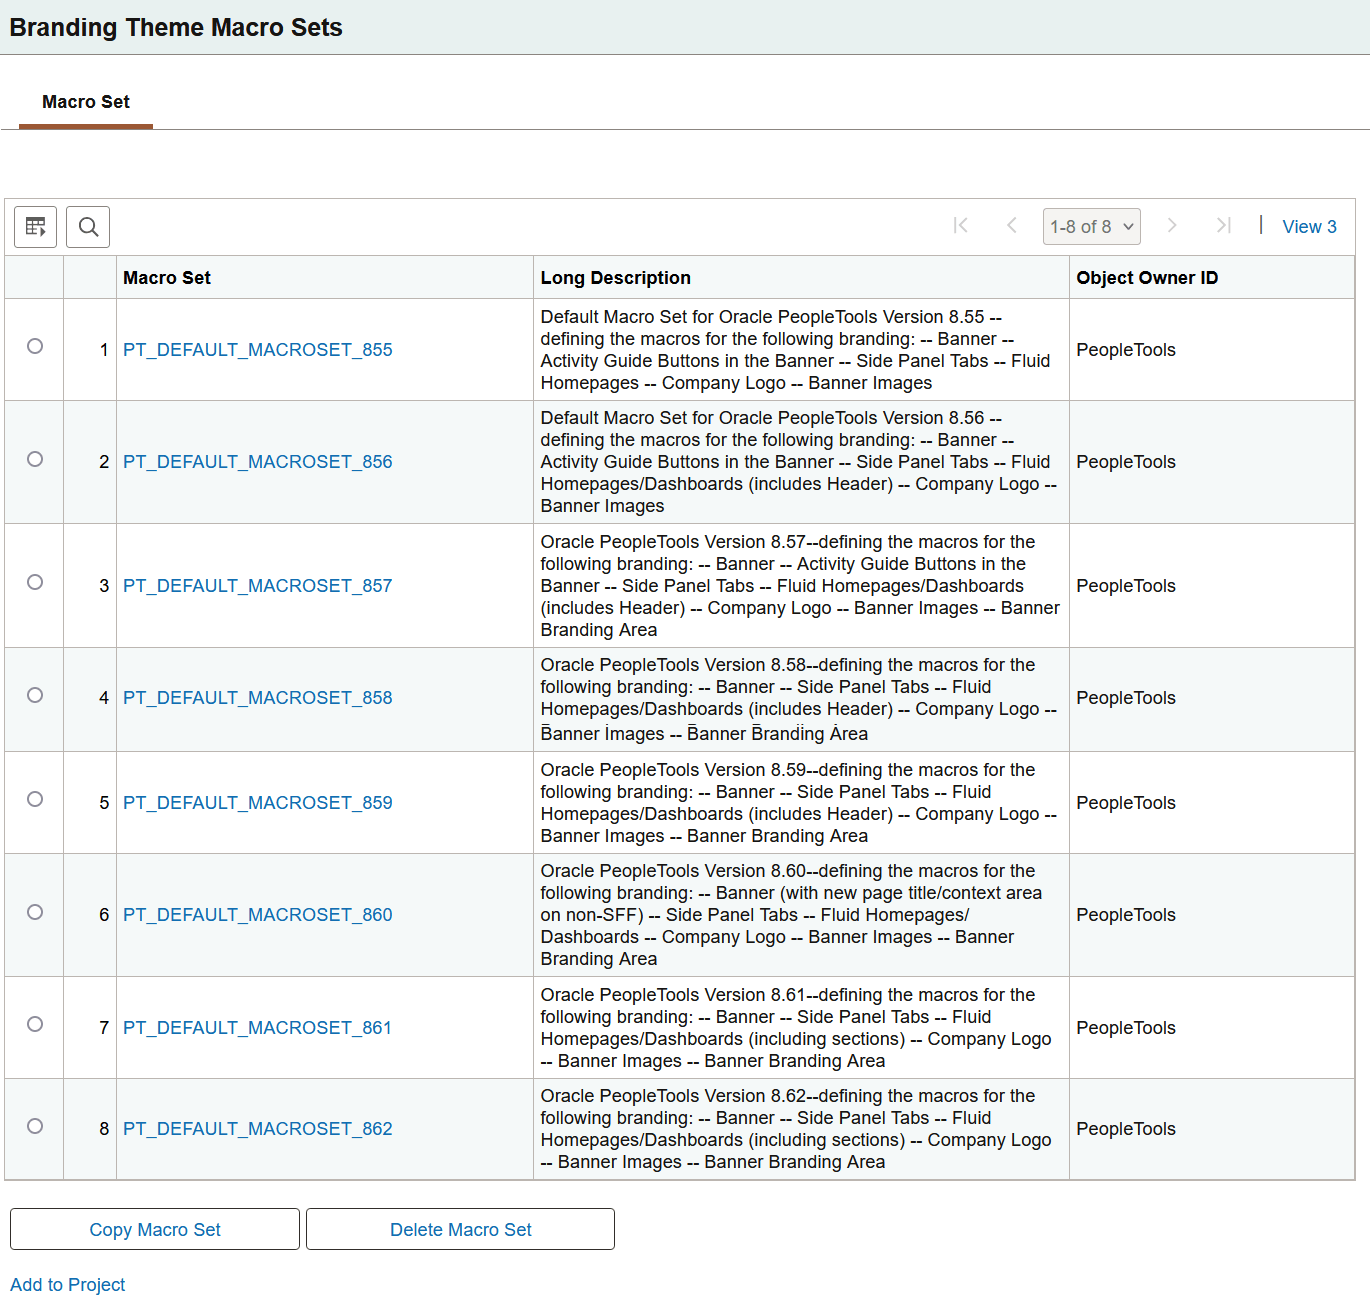Click the next page chevron
This screenshot has width=1370, height=1308.
point(1172,226)
